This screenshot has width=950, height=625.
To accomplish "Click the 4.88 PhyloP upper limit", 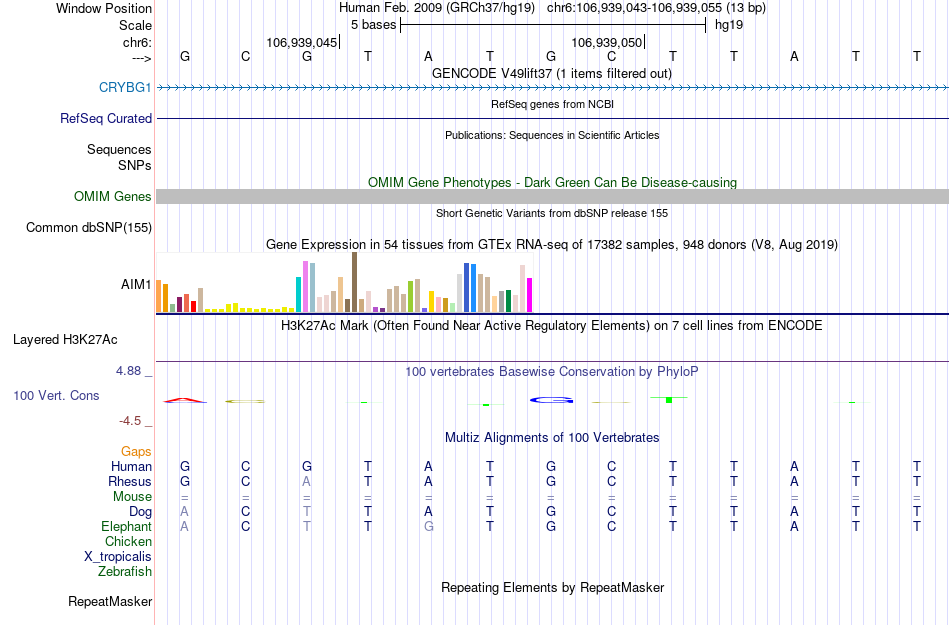I will point(128,371).
